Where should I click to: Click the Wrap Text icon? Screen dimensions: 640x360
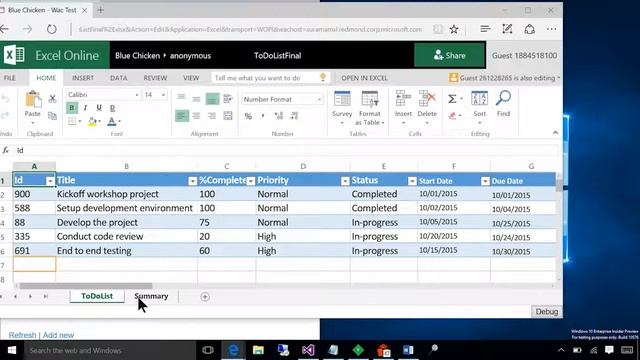pos(228,98)
